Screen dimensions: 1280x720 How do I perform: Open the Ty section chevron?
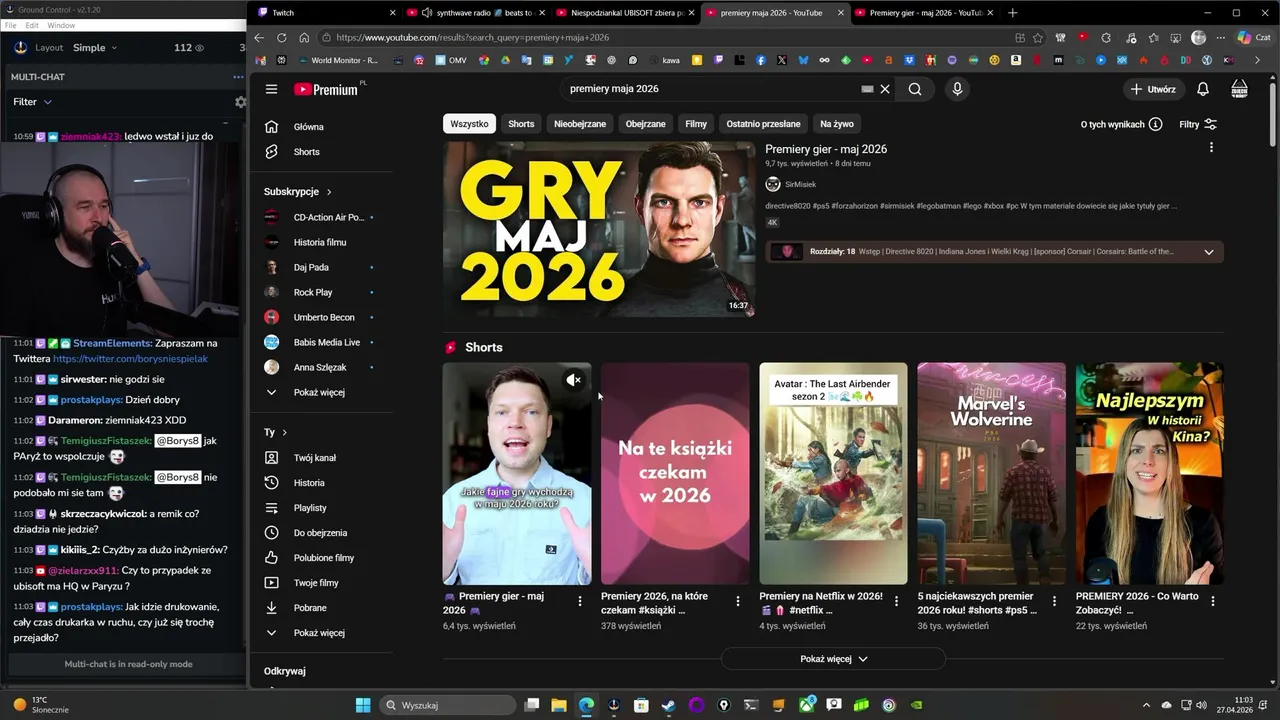pos(285,433)
